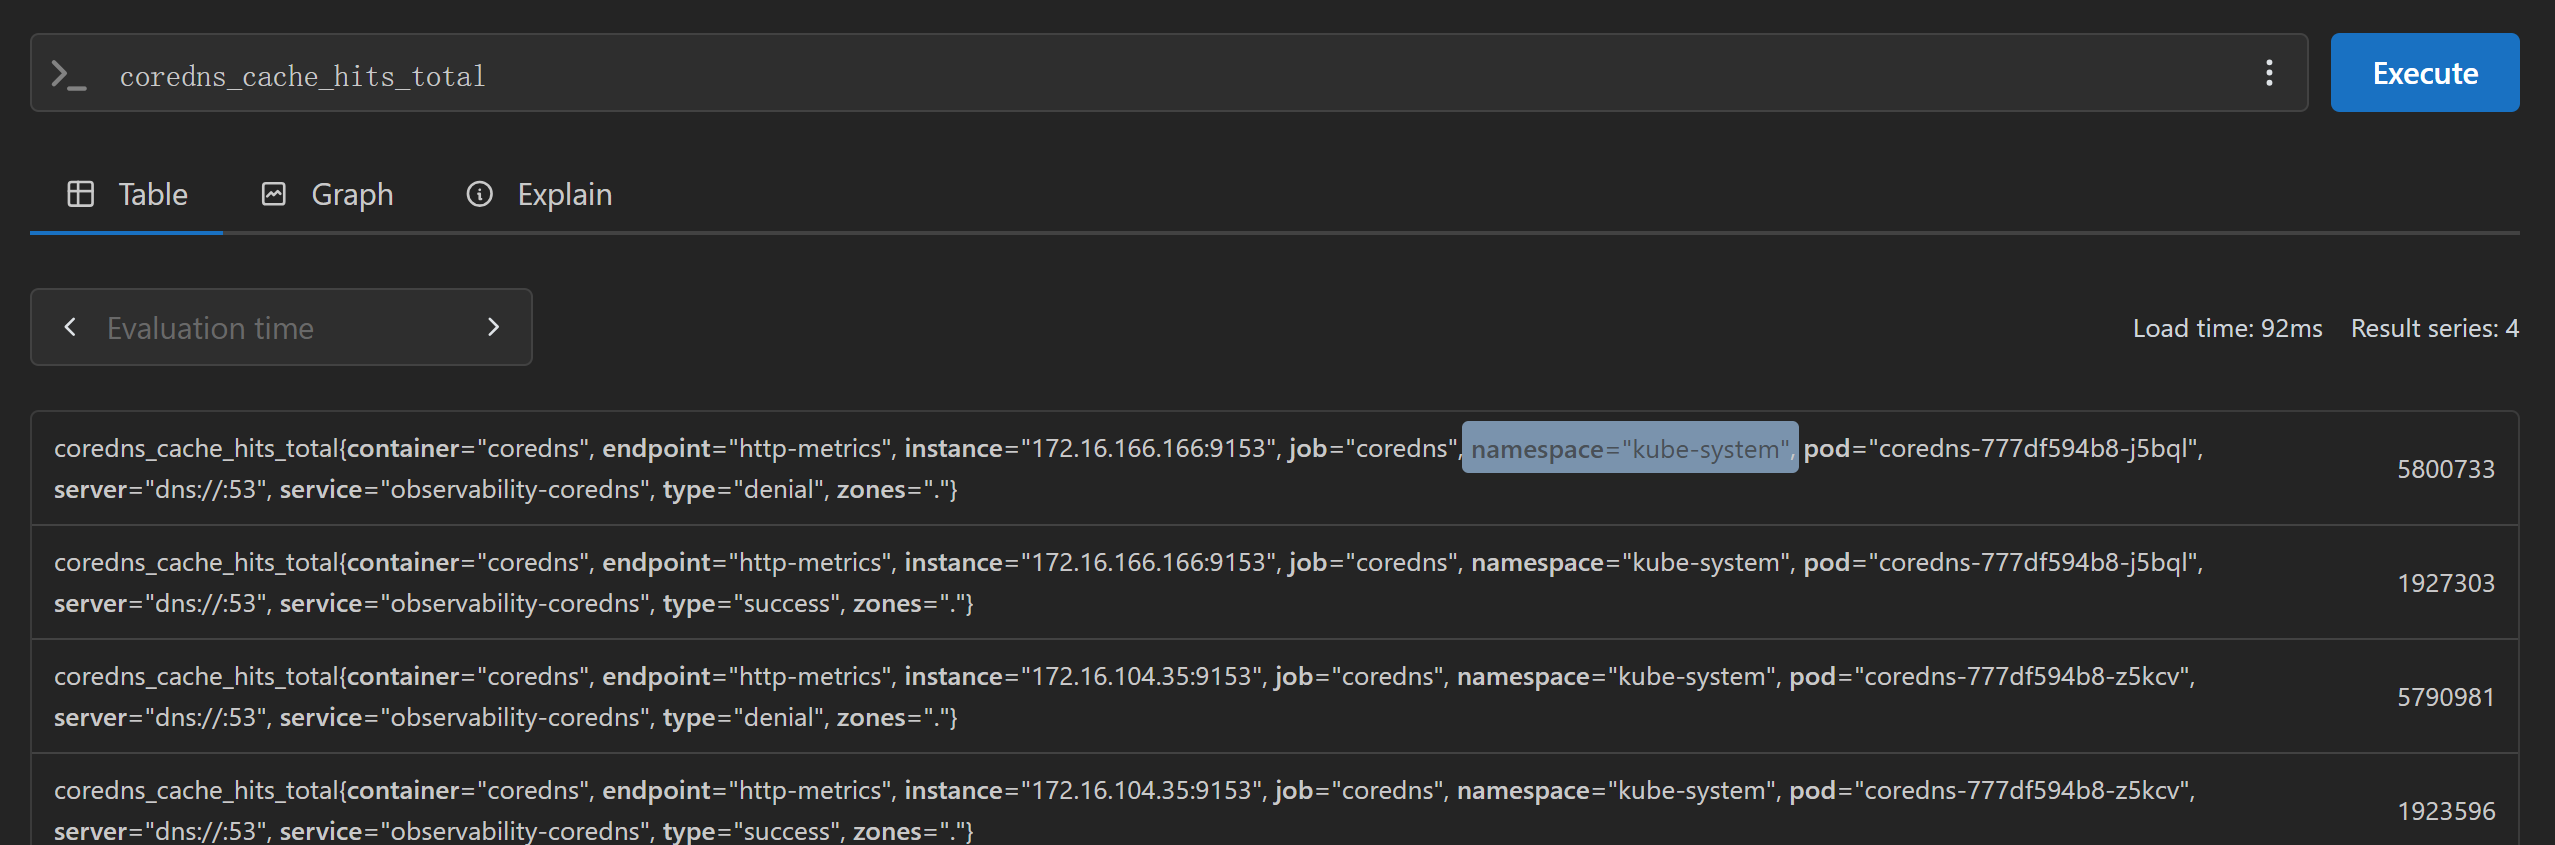Open the Explain tab
The height and width of the screenshot is (845, 2555).
tap(540, 194)
